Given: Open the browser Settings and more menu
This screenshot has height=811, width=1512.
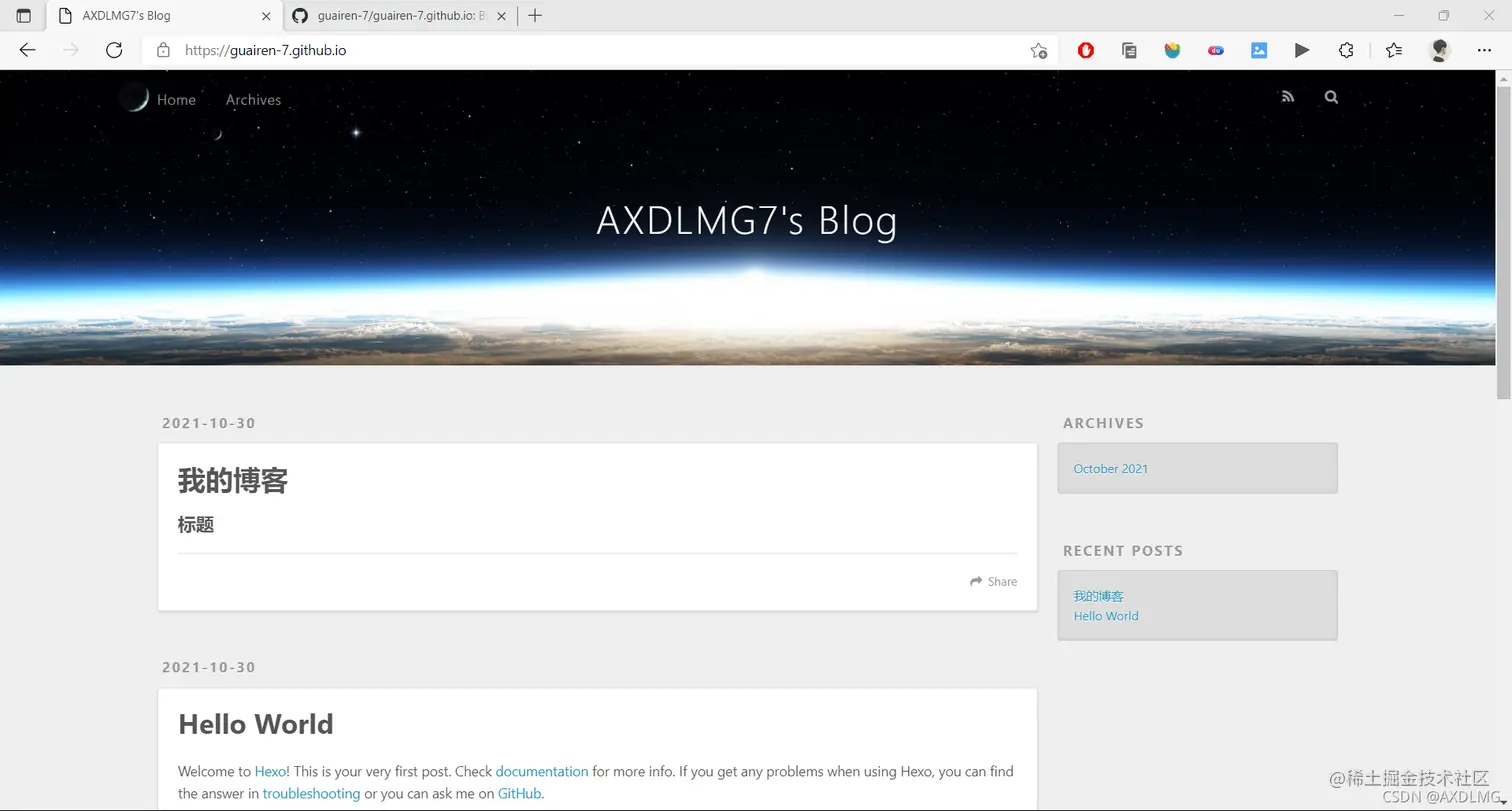Looking at the screenshot, I should click(1484, 50).
